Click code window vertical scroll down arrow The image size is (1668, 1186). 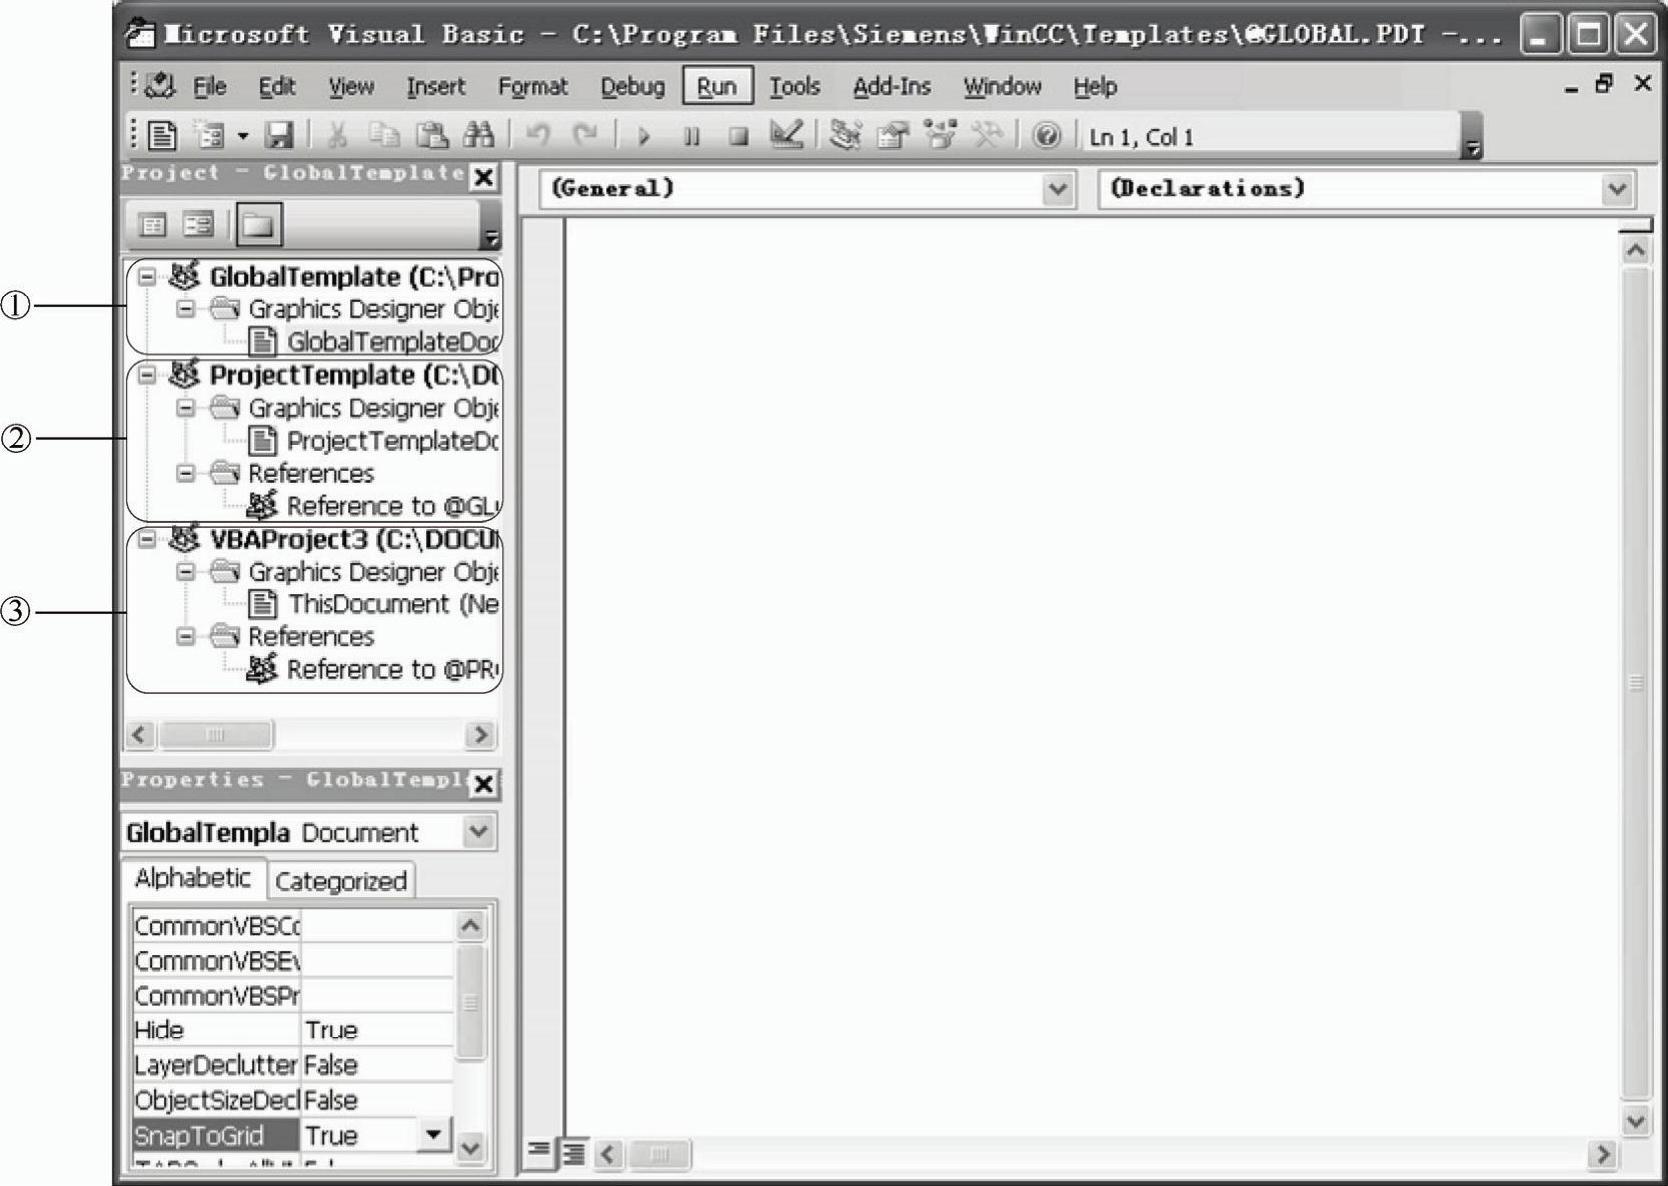(1635, 1121)
